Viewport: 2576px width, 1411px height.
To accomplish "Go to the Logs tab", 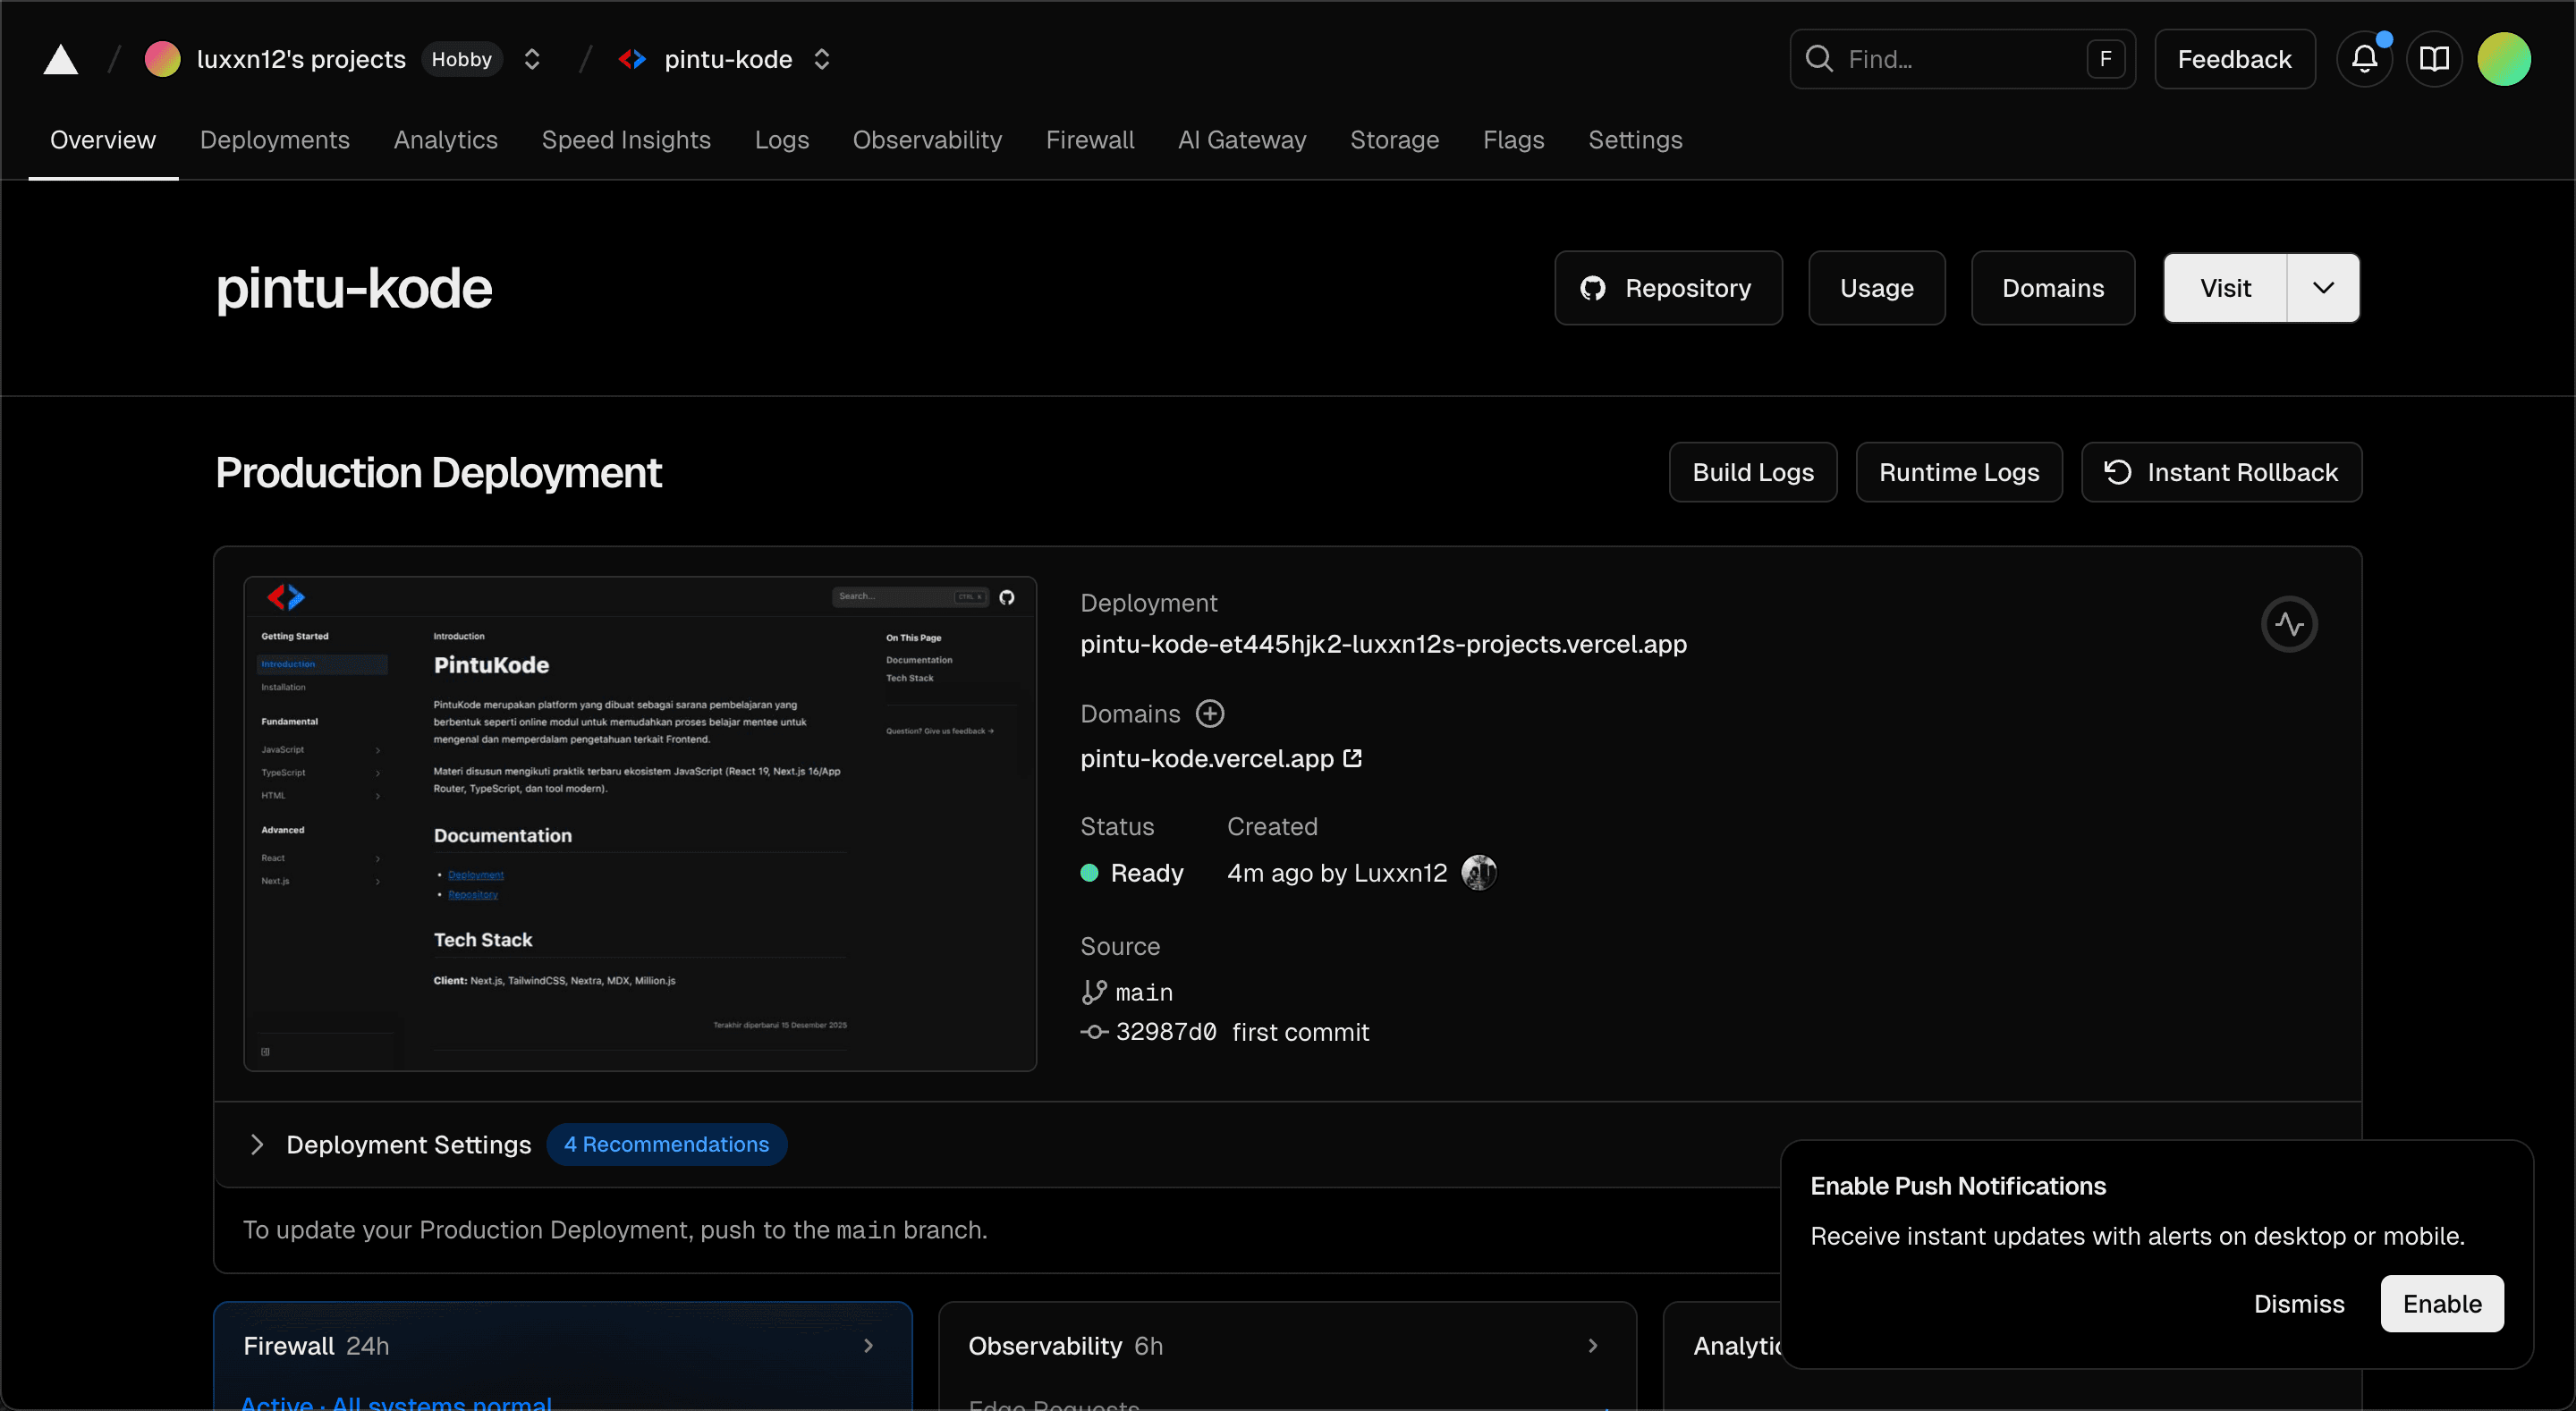I will click(782, 140).
